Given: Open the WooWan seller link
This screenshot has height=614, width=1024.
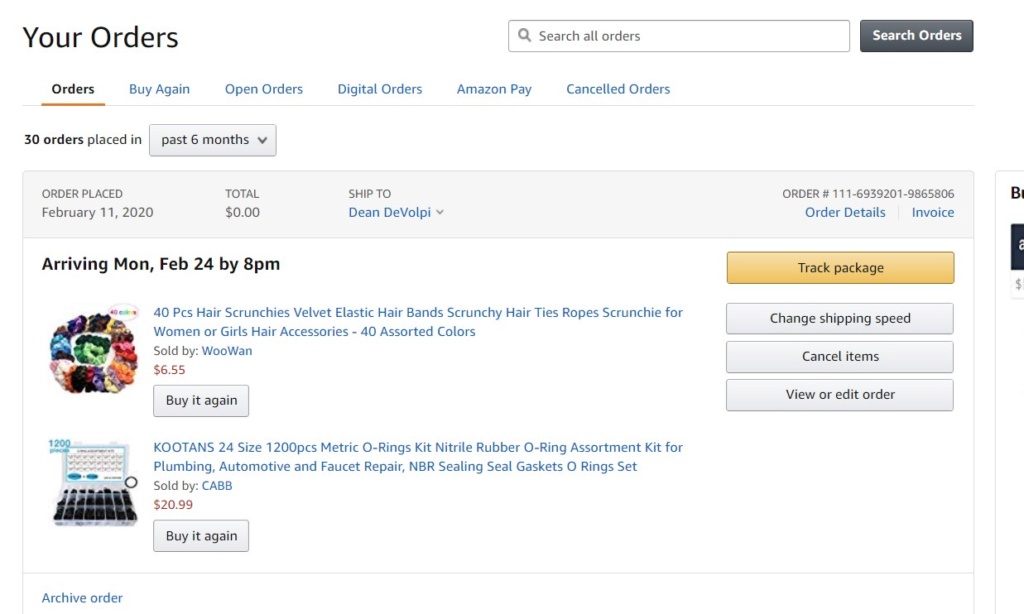Looking at the screenshot, I should click(227, 351).
